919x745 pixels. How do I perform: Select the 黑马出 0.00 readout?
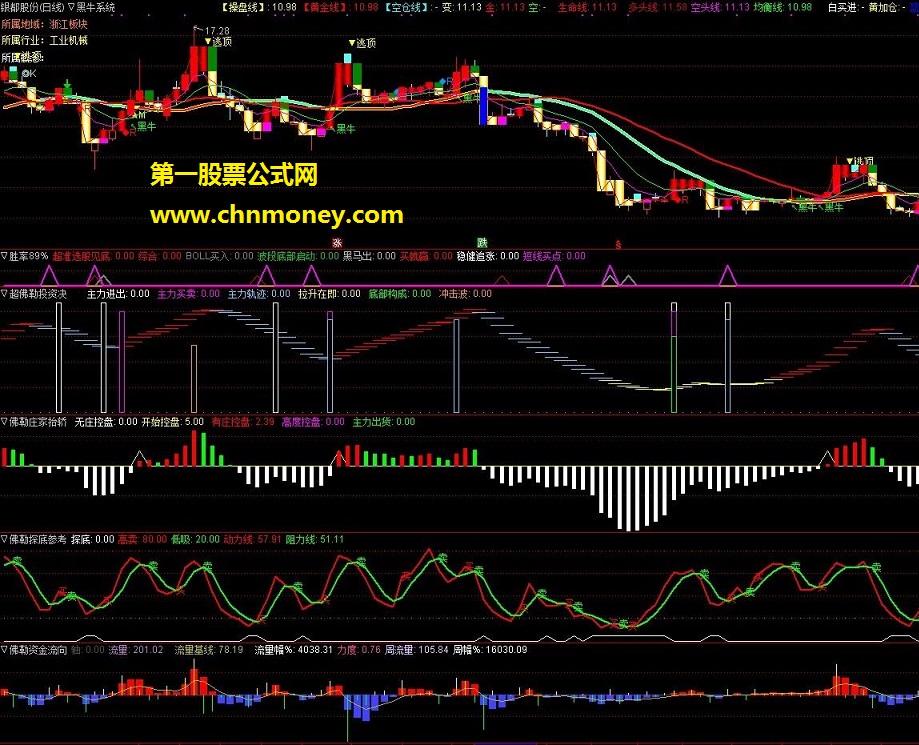point(369,256)
